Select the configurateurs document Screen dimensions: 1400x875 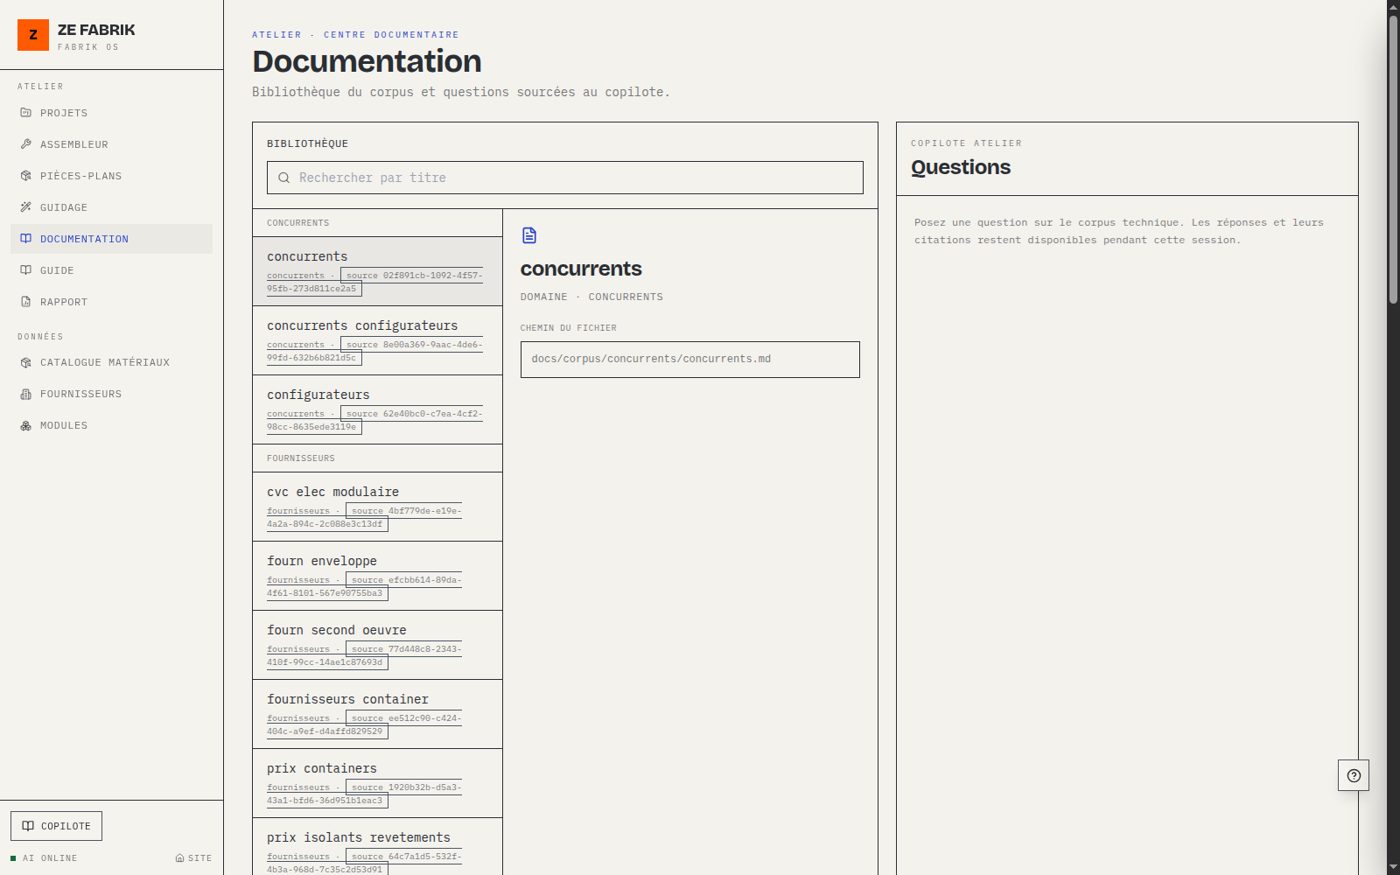[x=377, y=409]
